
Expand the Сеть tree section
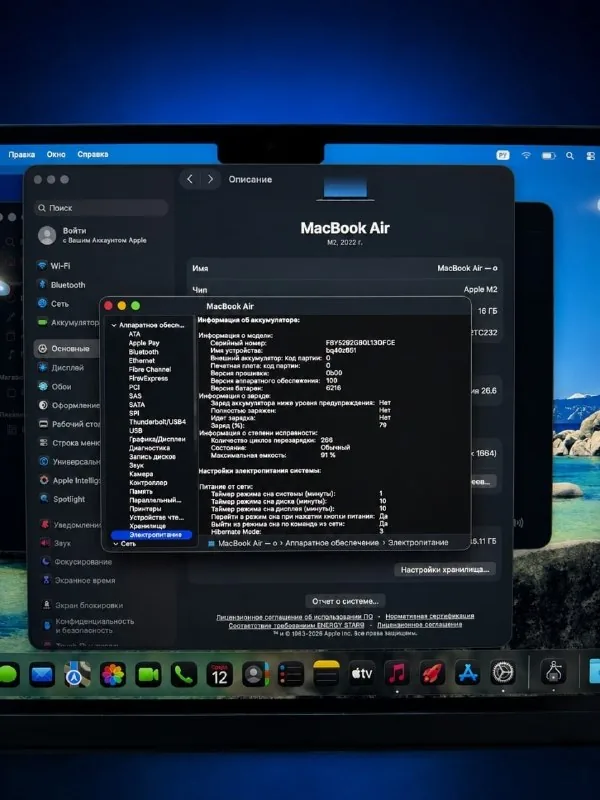tap(115, 543)
